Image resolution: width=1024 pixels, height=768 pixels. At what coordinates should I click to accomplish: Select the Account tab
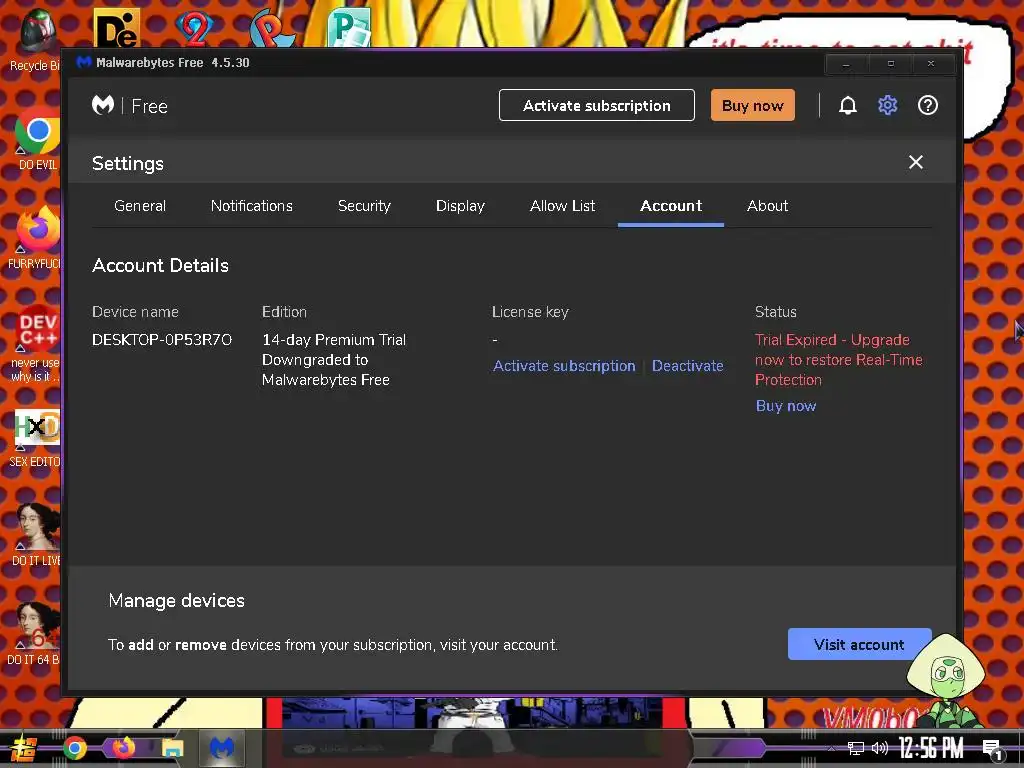click(x=671, y=206)
